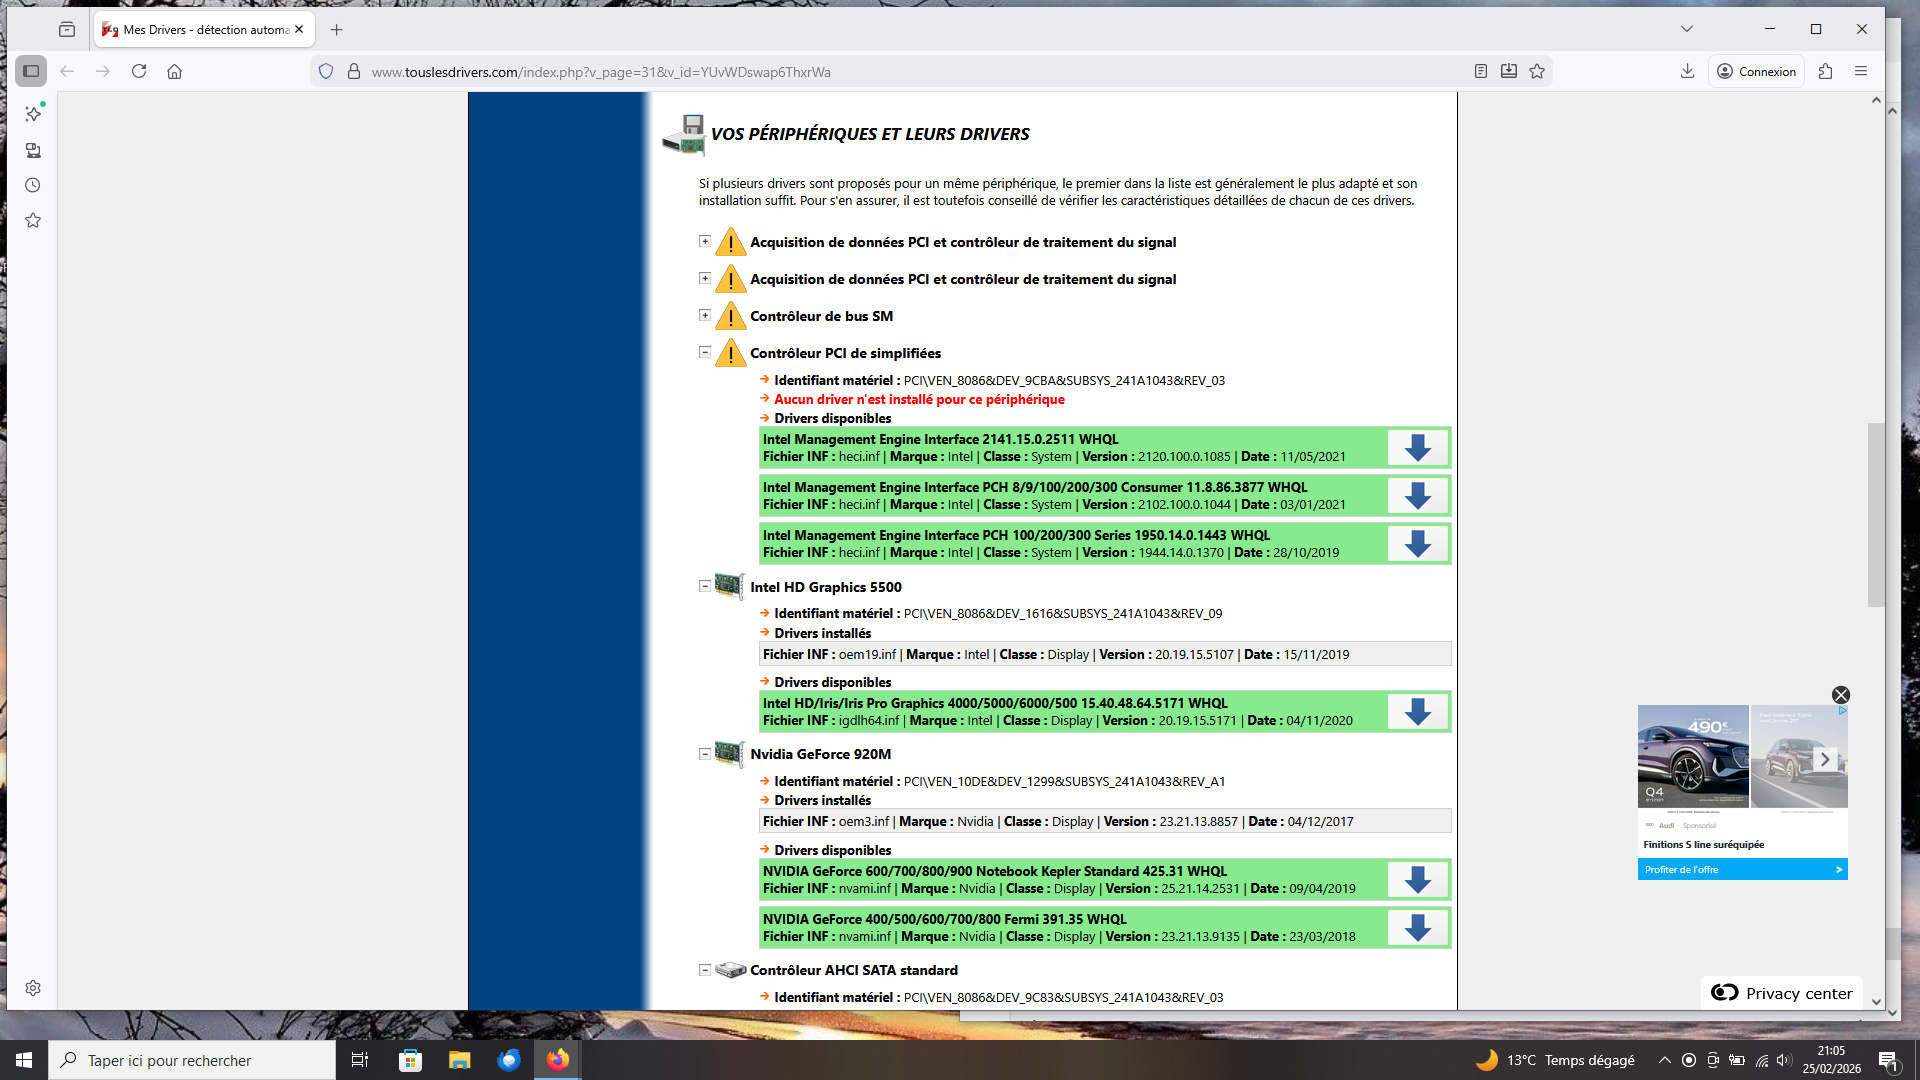Collapse the Intel HD Graphics 5500 entry

click(x=705, y=586)
